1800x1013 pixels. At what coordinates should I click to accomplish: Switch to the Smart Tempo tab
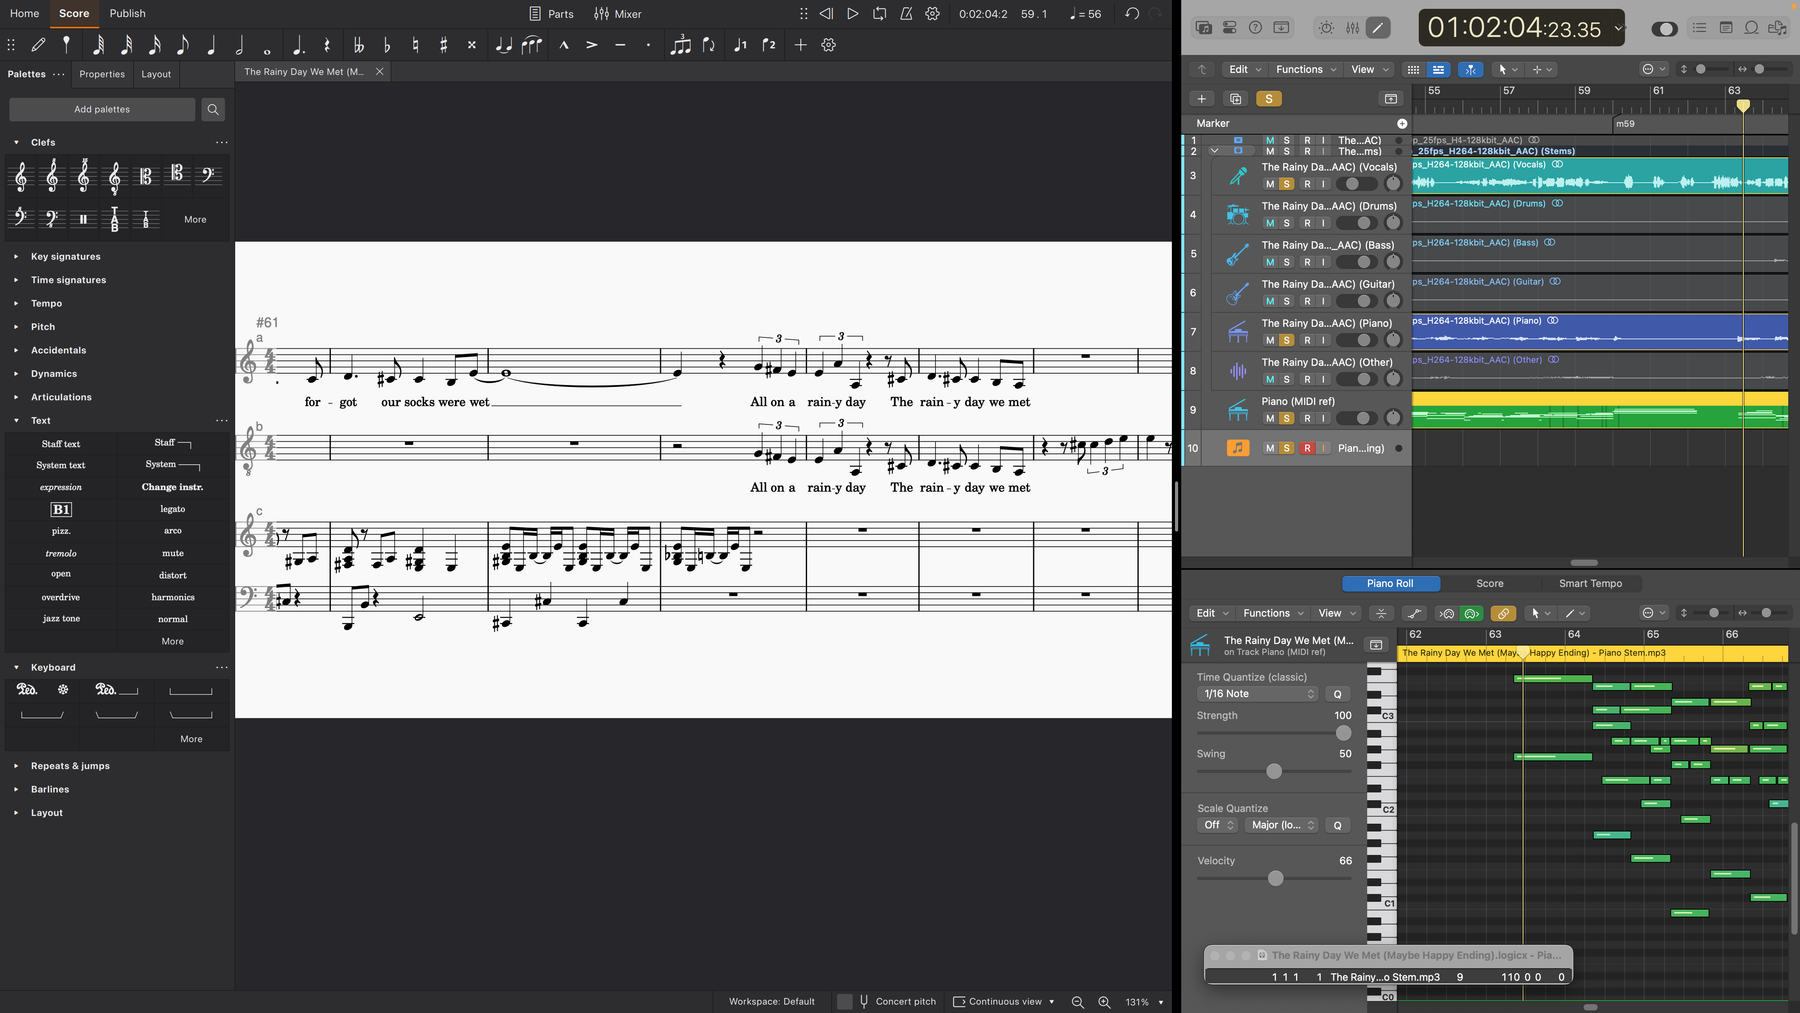(x=1590, y=584)
